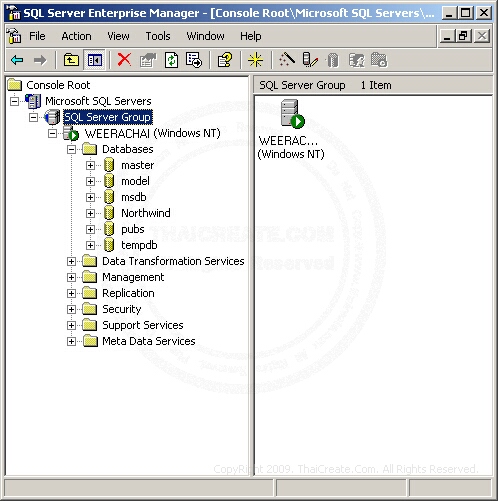The height and width of the screenshot is (501, 498).
Task: Collapse the WEERACHAI server node
Action: [52, 133]
